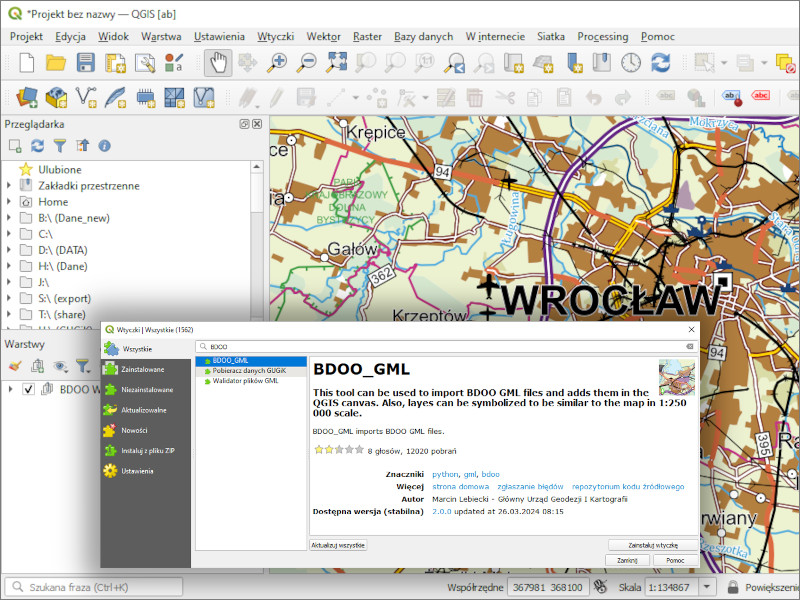
Task: Create a new project with blank page icon
Action: click(27, 63)
